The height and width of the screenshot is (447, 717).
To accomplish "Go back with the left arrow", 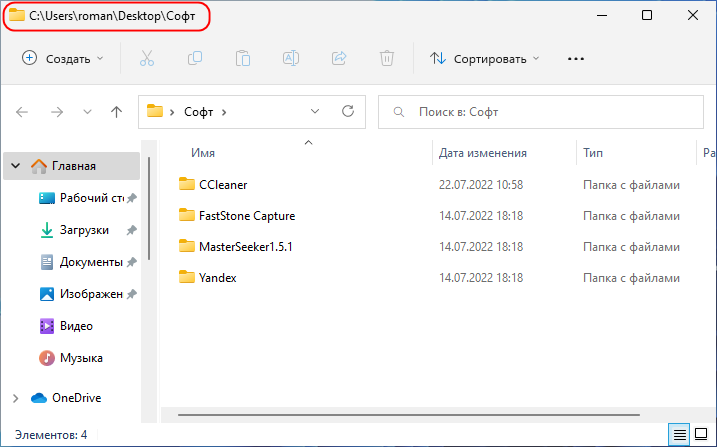I will [22, 112].
